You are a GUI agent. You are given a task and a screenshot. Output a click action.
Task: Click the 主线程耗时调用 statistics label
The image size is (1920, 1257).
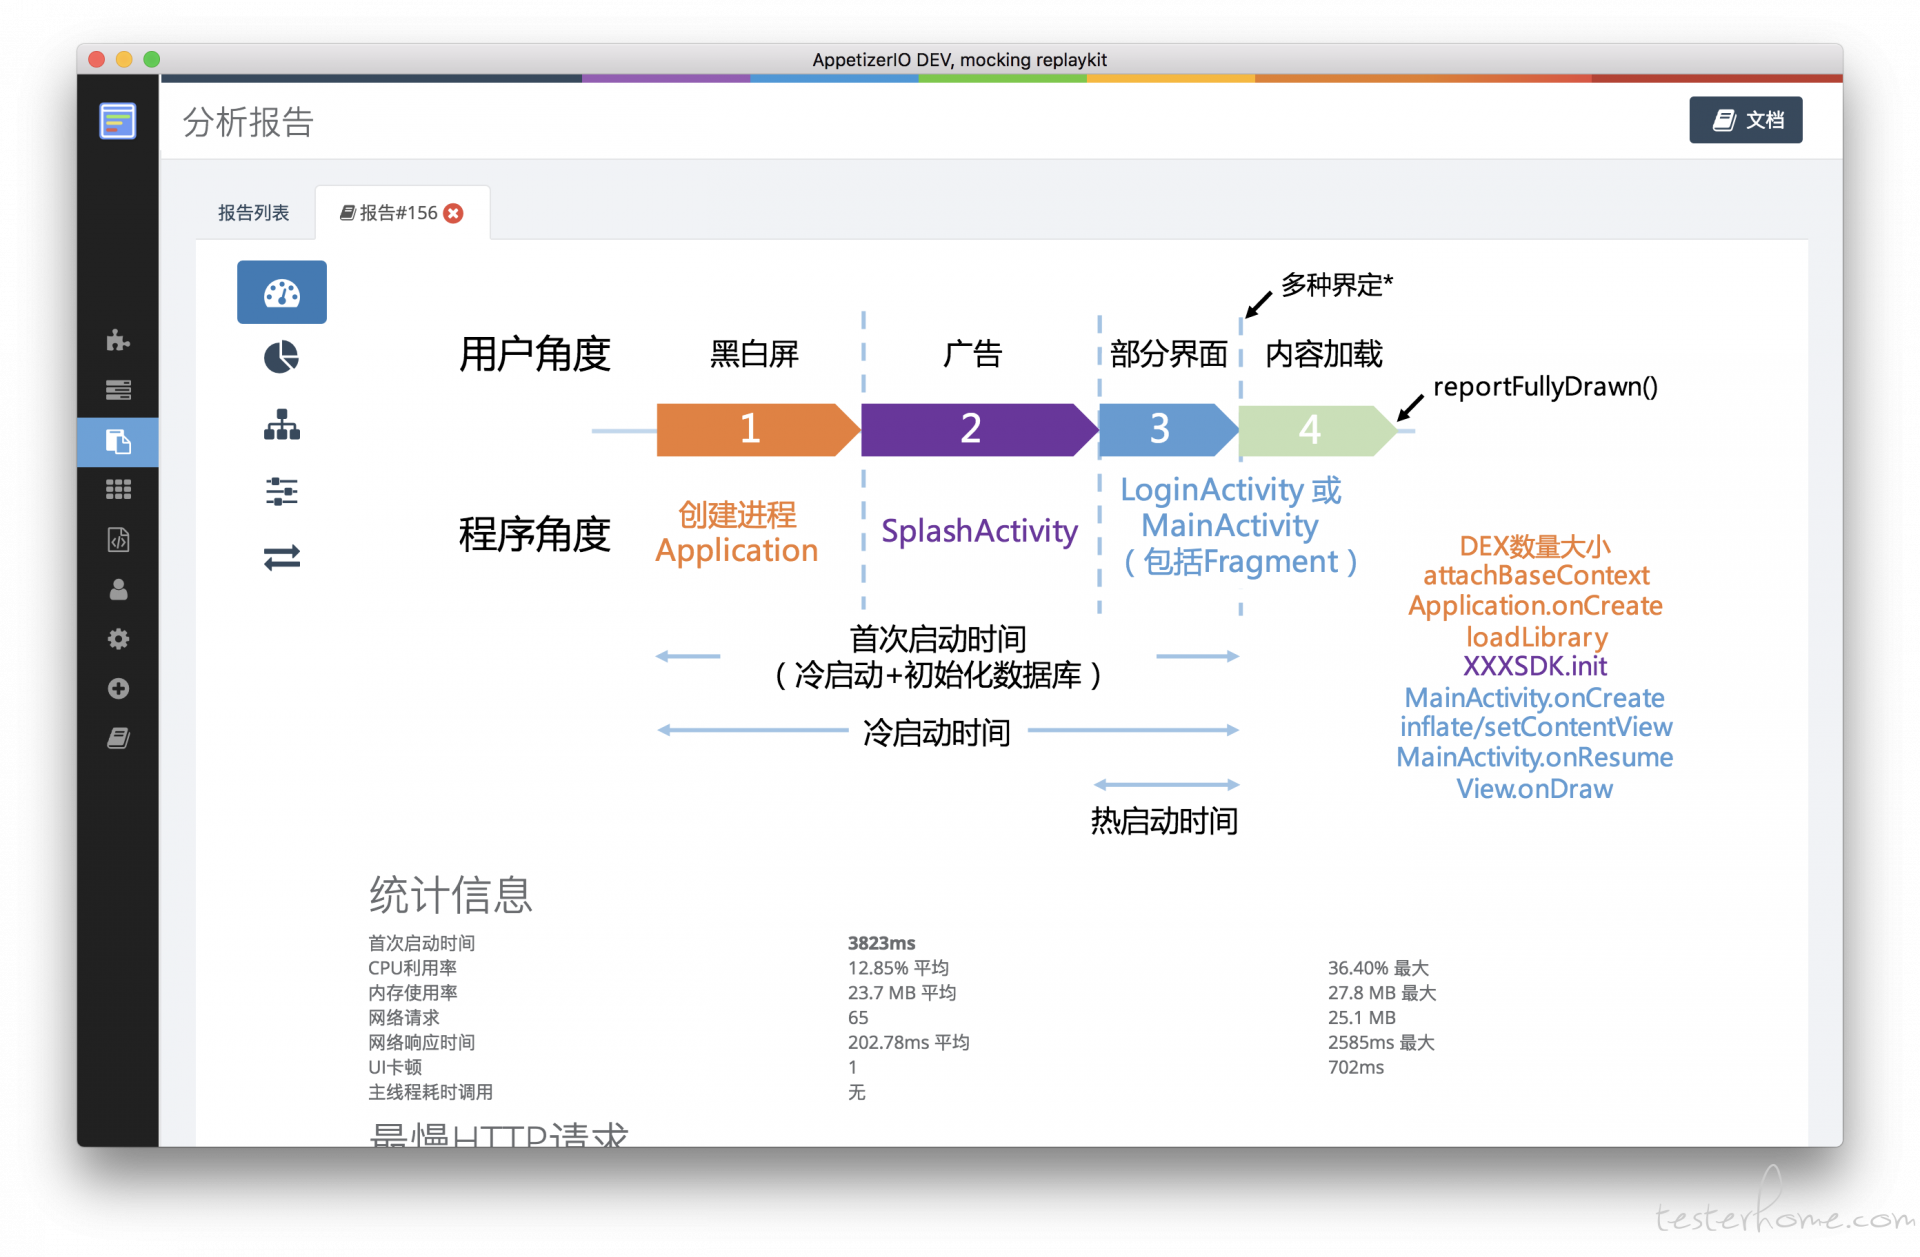pyautogui.click(x=430, y=1093)
